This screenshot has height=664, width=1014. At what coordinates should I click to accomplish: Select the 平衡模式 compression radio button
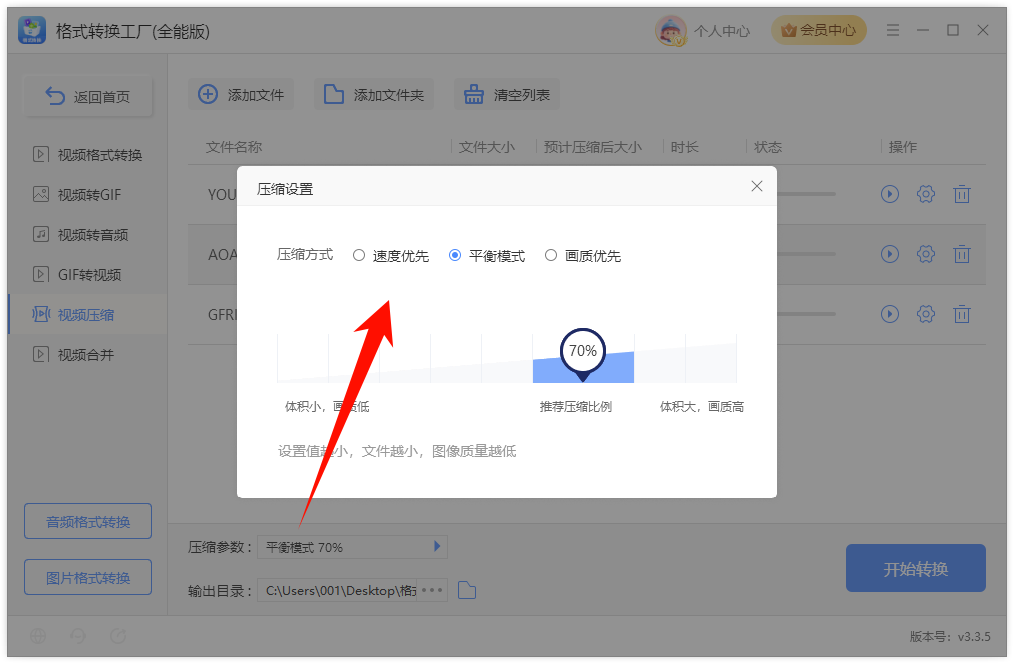(455, 255)
